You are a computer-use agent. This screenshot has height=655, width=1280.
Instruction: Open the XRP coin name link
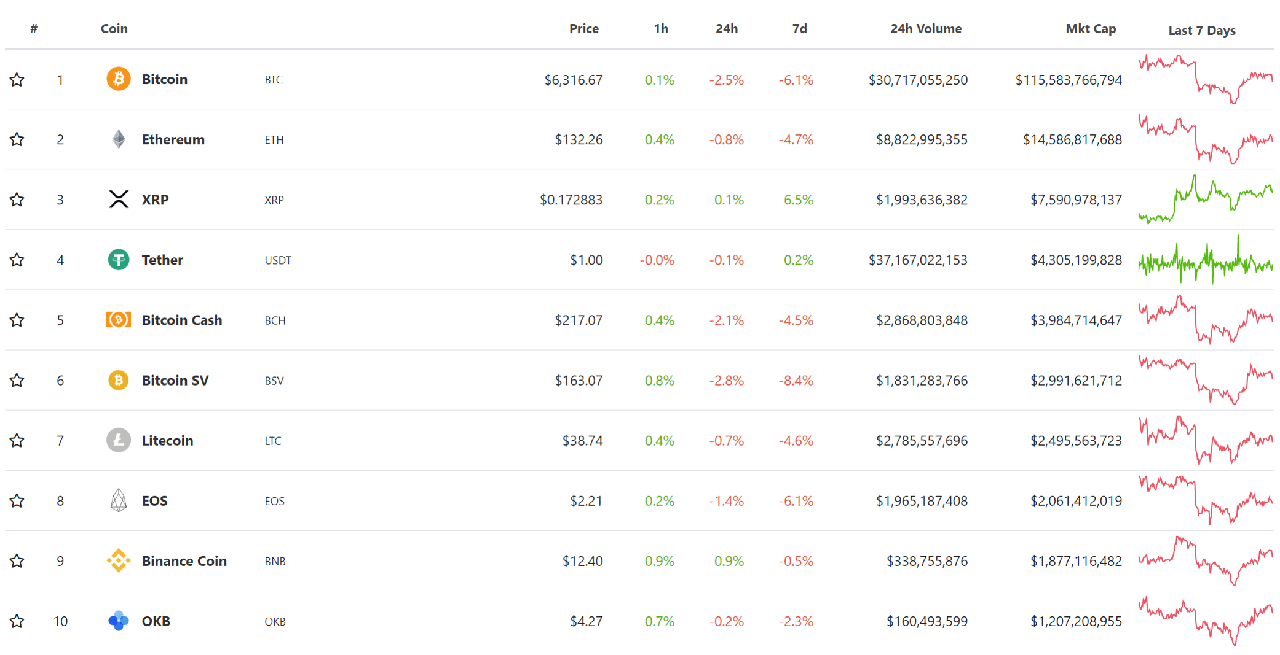pyautogui.click(x=155, y=199)
